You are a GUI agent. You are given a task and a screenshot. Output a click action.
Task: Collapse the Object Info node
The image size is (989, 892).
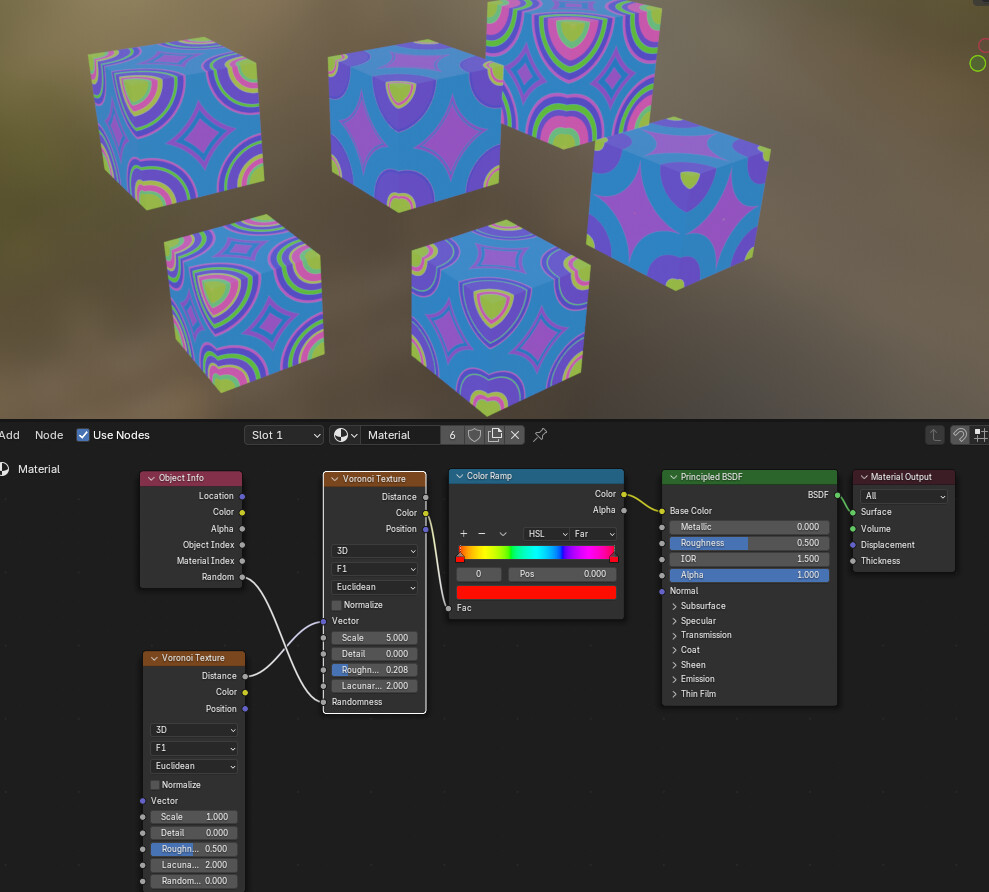[151, 479]
